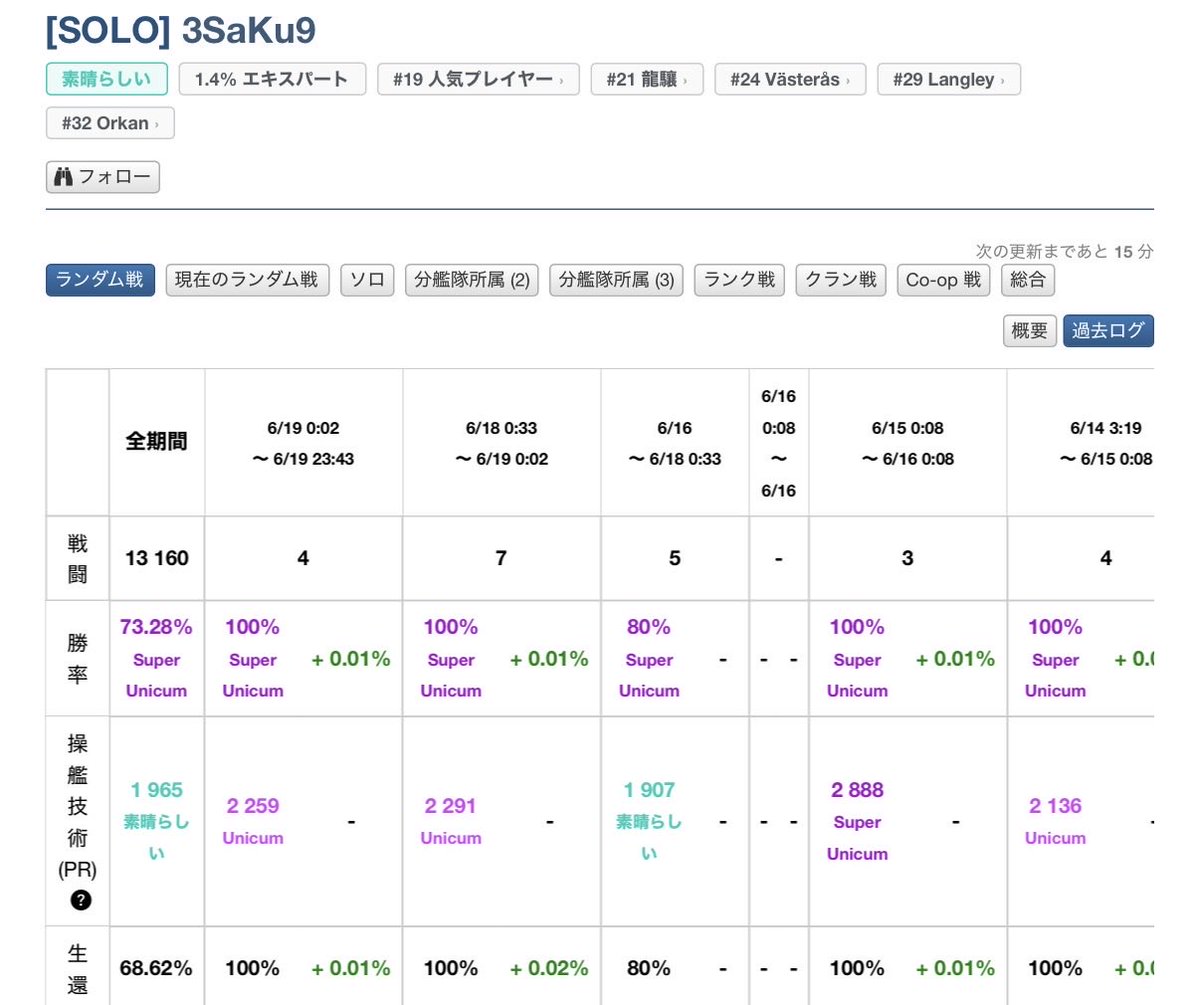The width and height of the screenshot is (1200, 1005).
Task: Click the 次の更新まであと 15 分 notice
Action: 1064,252
